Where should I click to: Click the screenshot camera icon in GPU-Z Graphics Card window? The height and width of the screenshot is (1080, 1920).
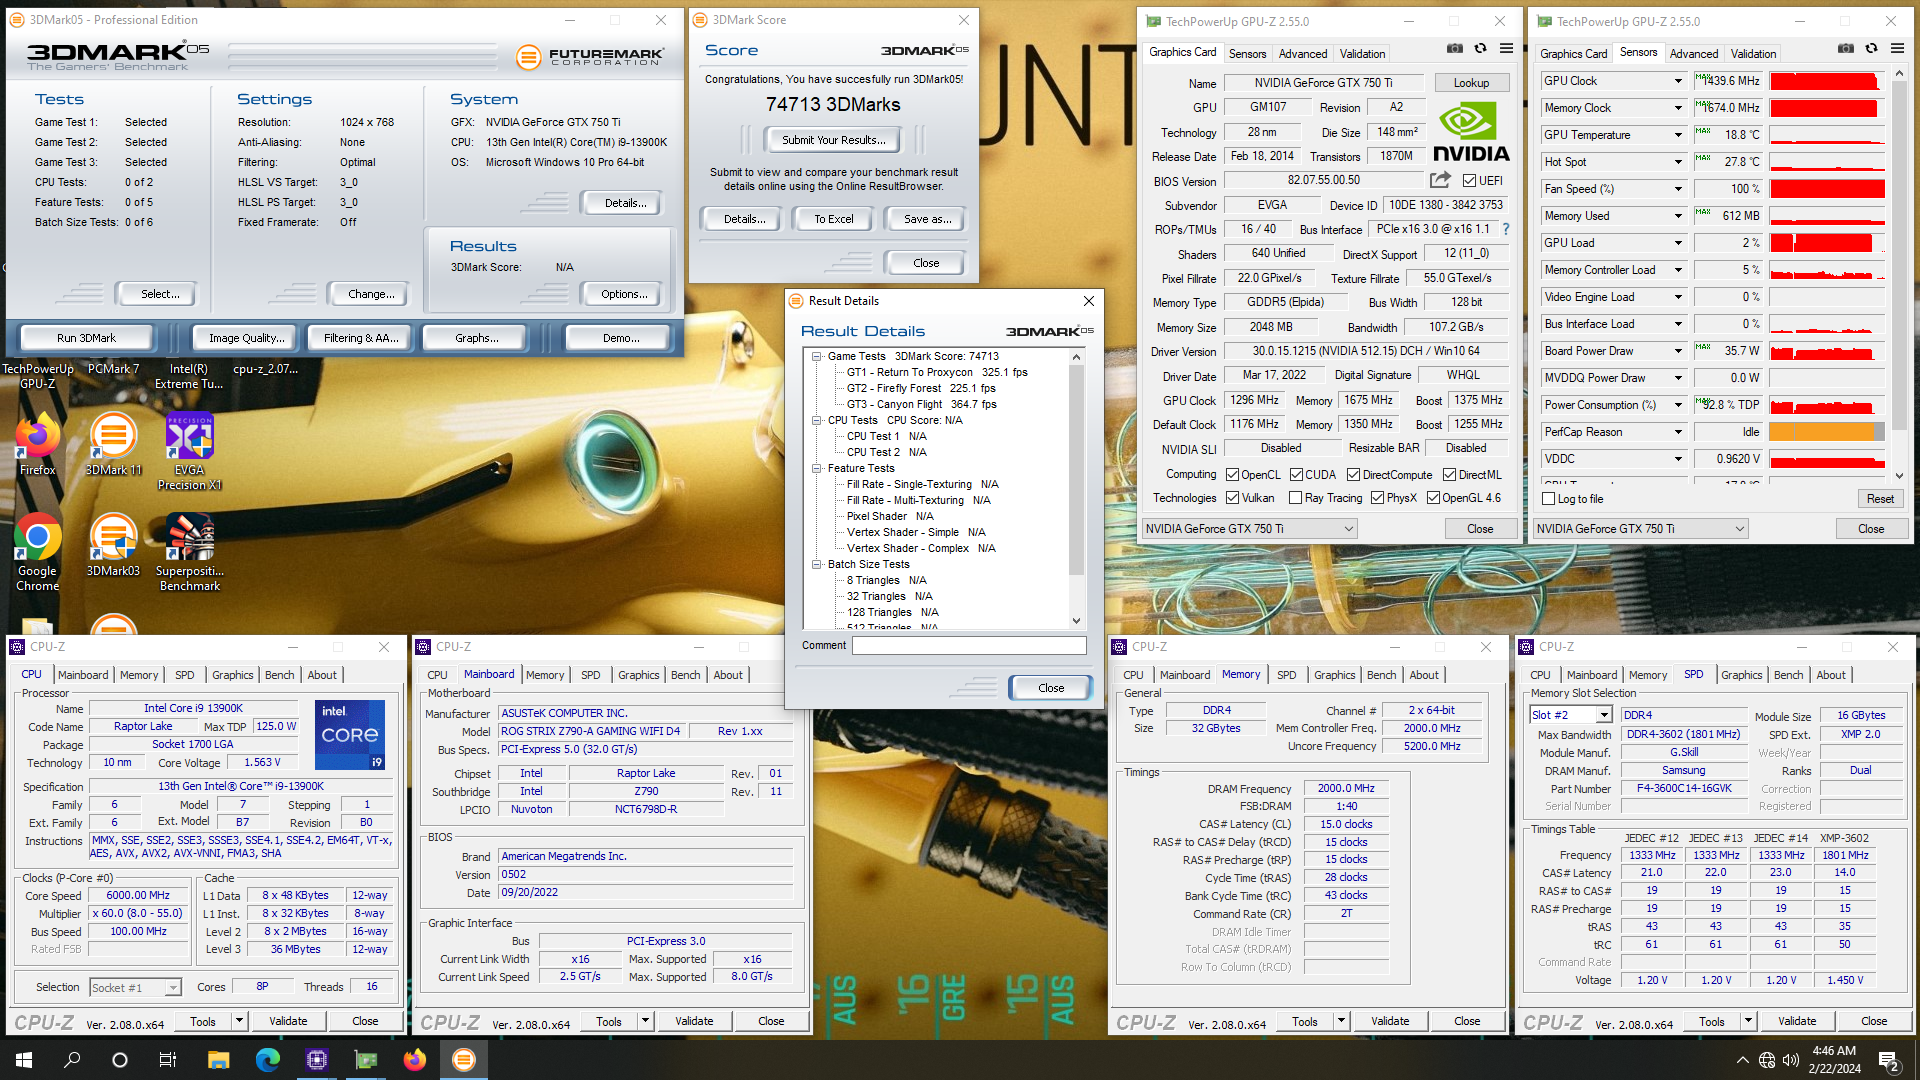(1455, 49)
